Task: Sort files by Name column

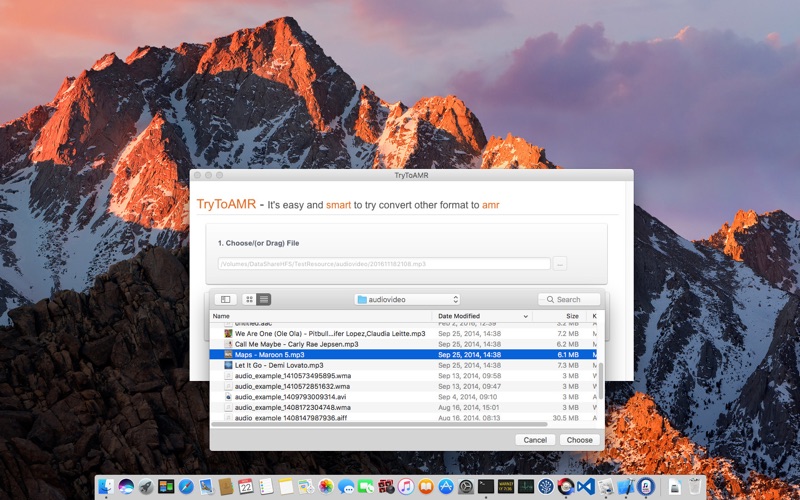Action: (321, 316)
